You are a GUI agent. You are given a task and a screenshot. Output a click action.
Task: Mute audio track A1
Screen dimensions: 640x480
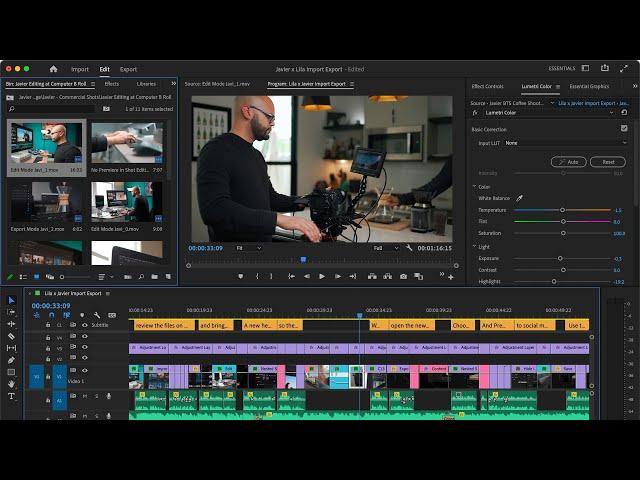click(85, 396)
